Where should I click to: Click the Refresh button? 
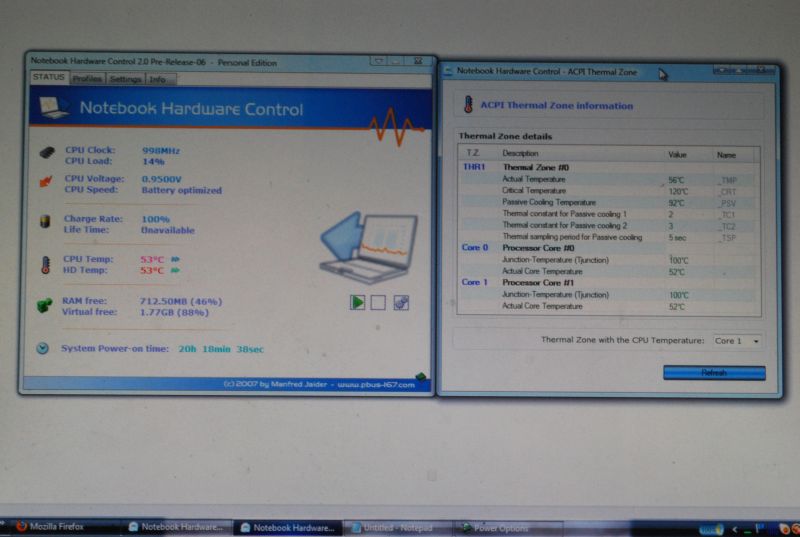(x=714, y=373)
